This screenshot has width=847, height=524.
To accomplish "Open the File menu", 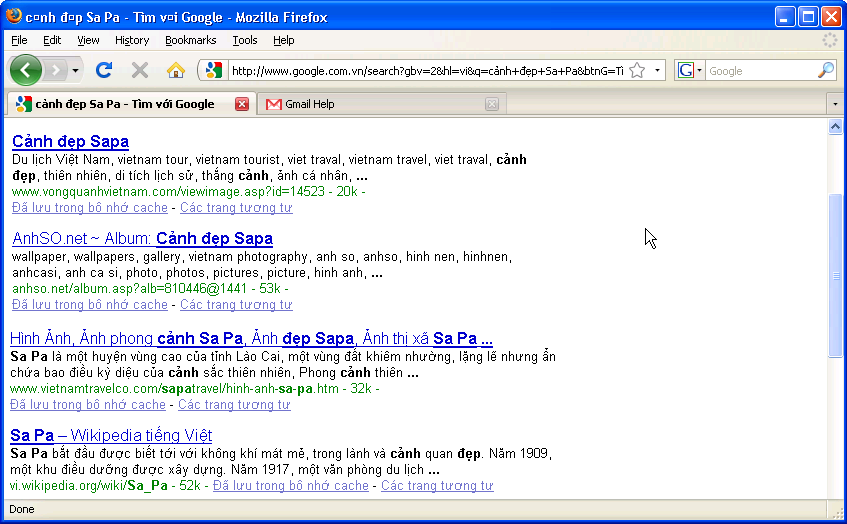I will point(19,41).
